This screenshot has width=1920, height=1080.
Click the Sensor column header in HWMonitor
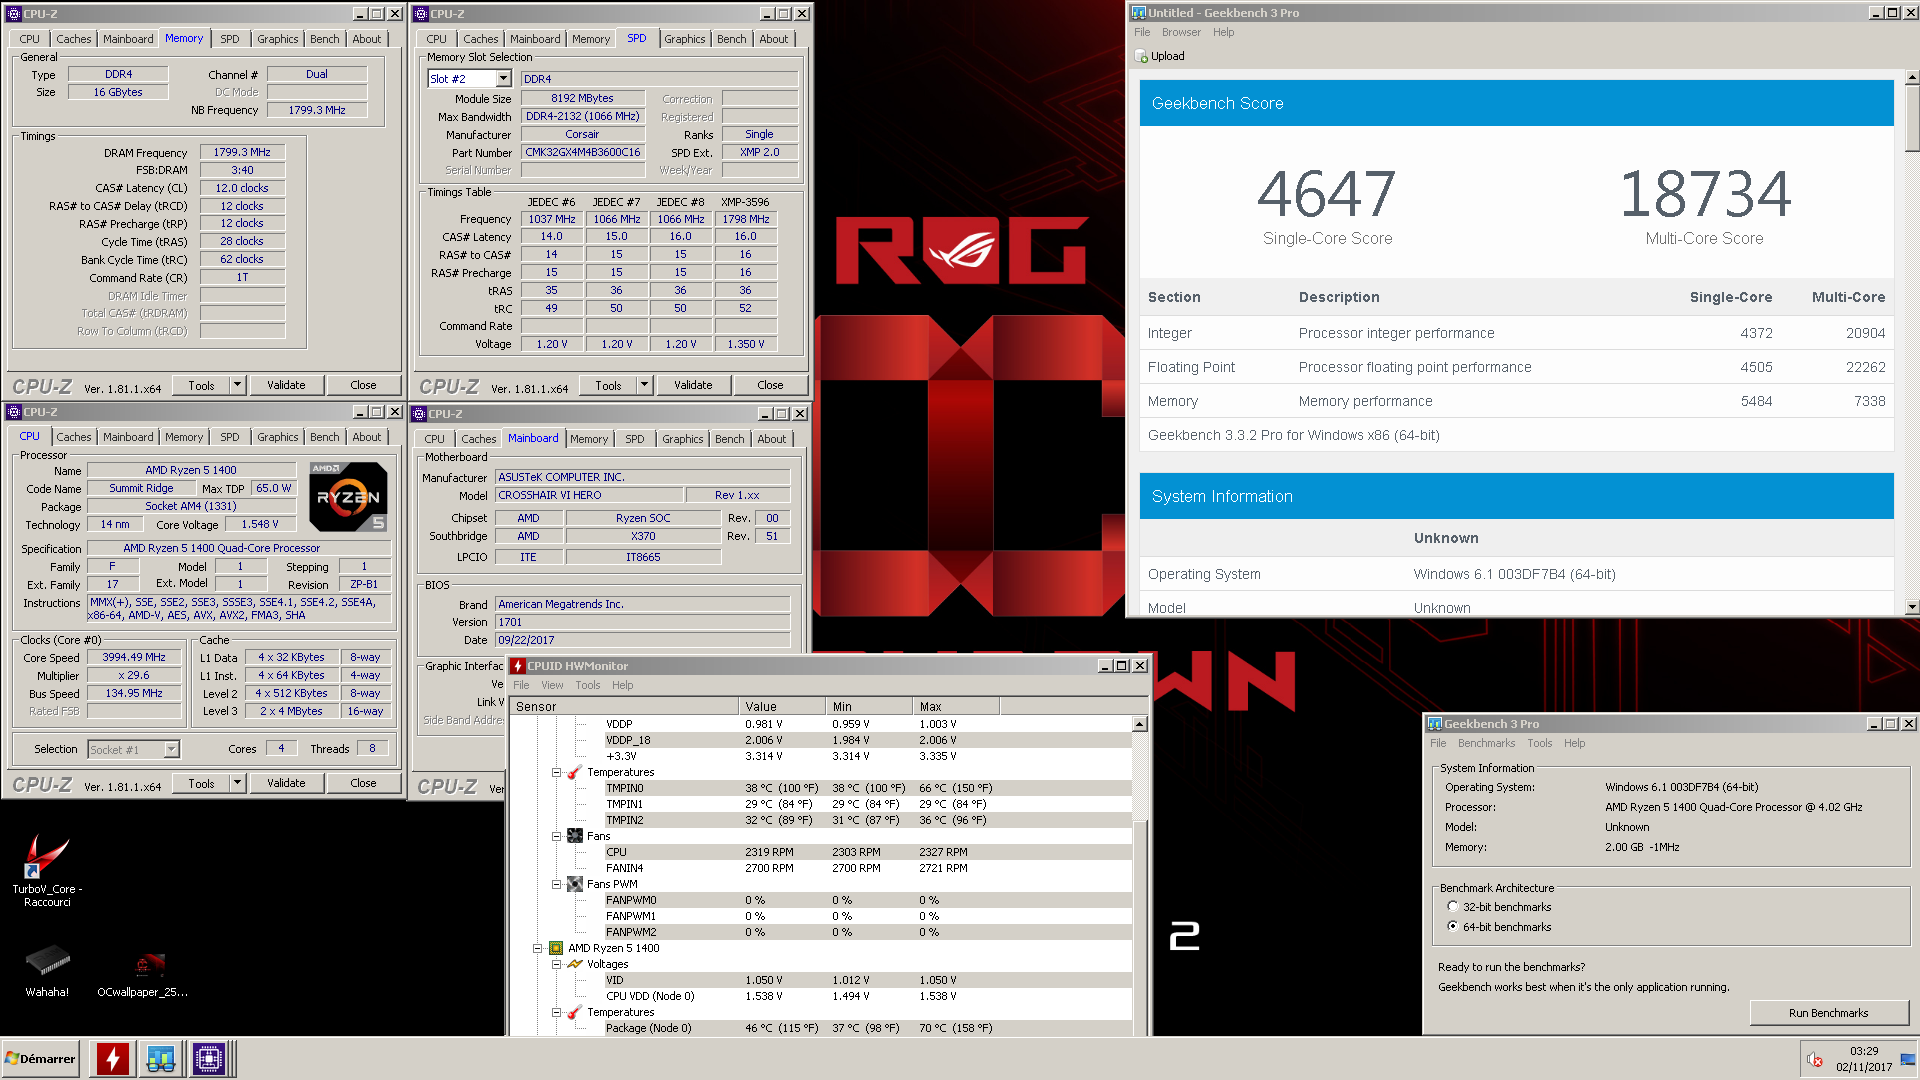(624, 706)
